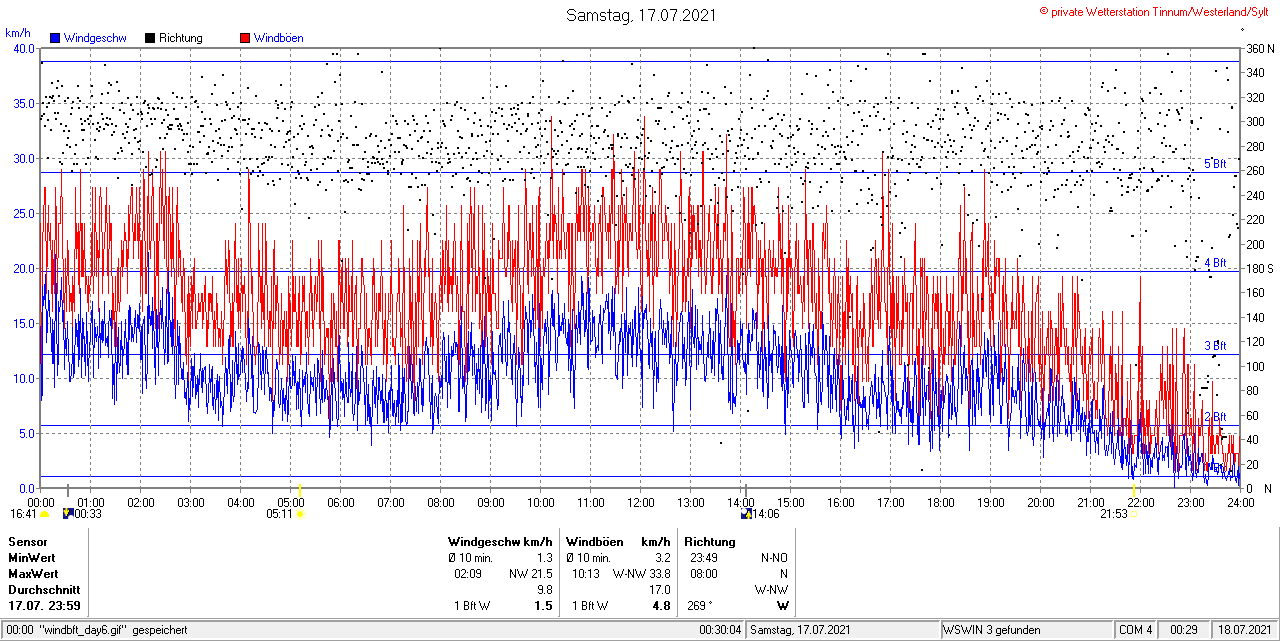
Task: Click the 17.0 average gust value
Action: [x=660, y=590]
